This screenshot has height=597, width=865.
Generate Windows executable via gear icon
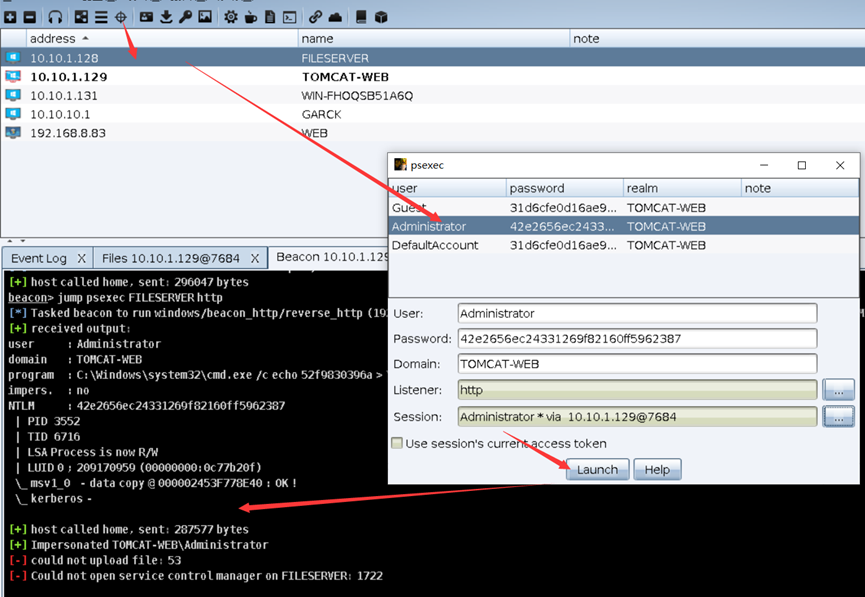[x=231, y=17]
